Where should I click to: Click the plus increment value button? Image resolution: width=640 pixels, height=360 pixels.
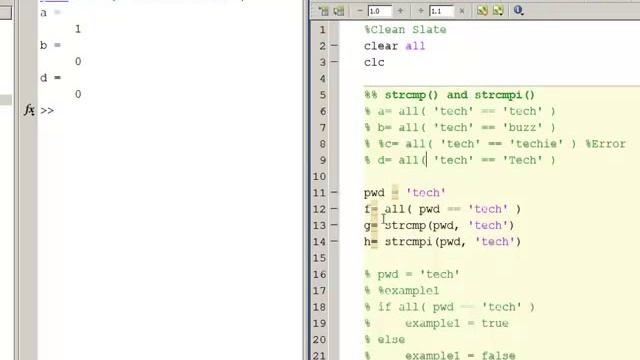[400, 11]
